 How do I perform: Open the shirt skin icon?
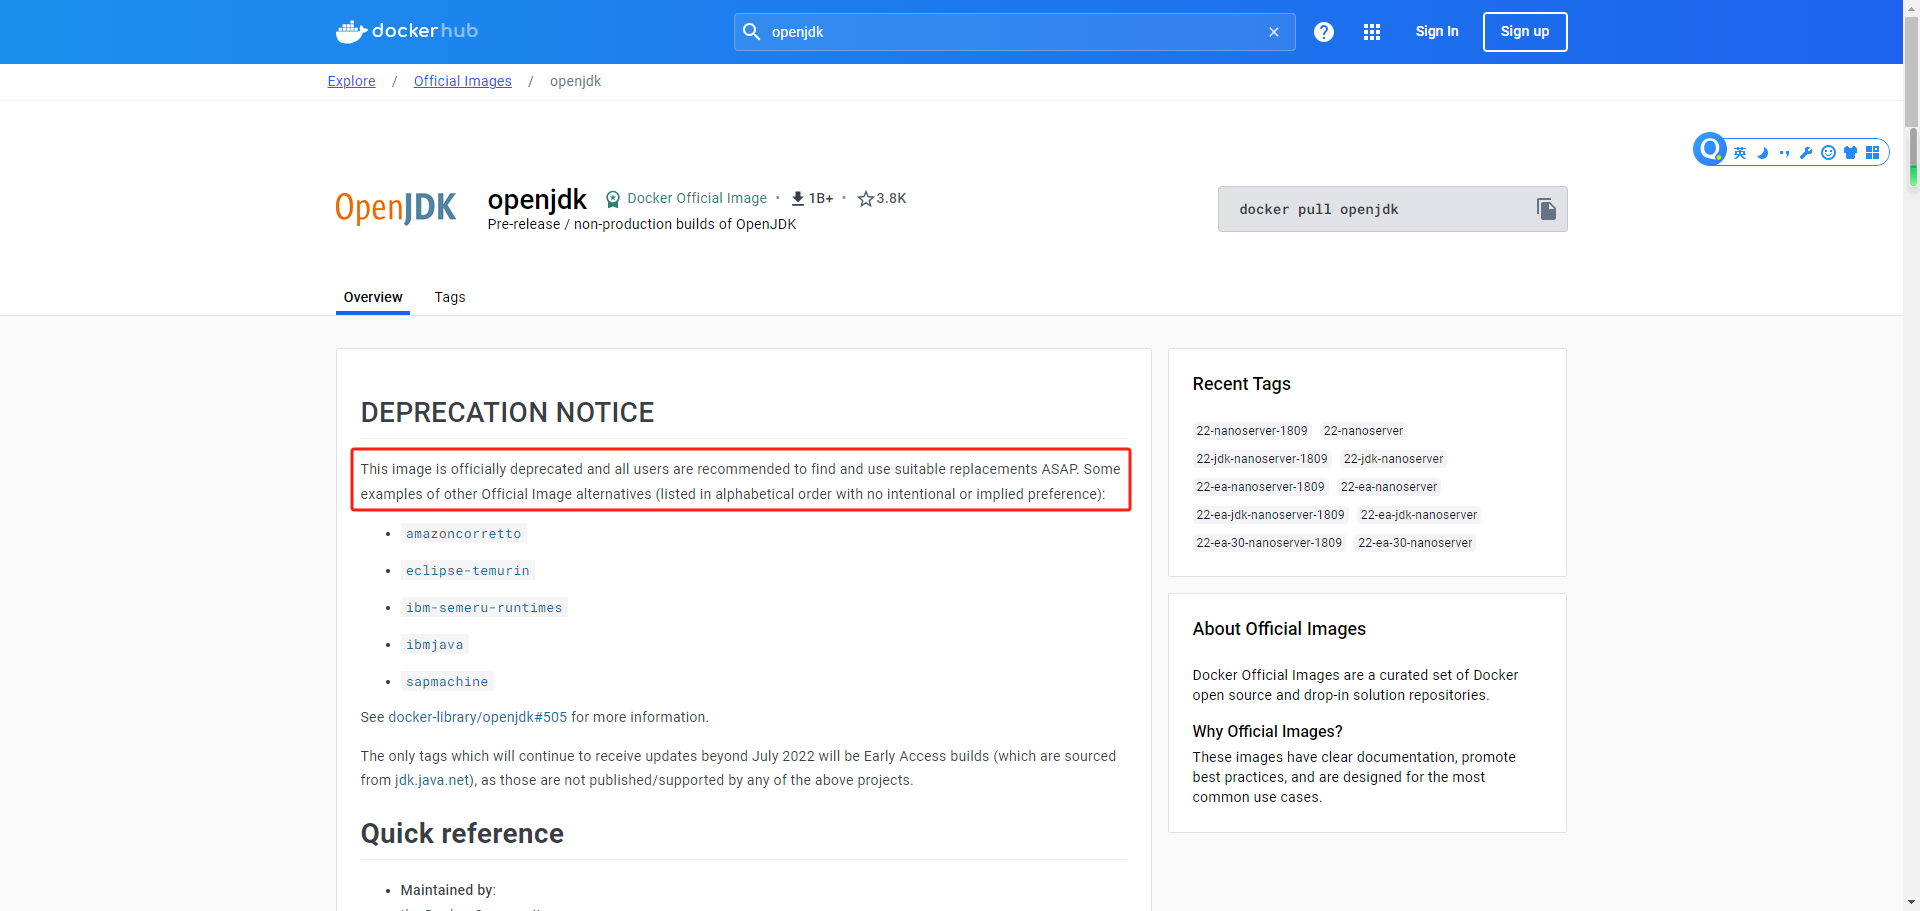[x=1850, y=153]
